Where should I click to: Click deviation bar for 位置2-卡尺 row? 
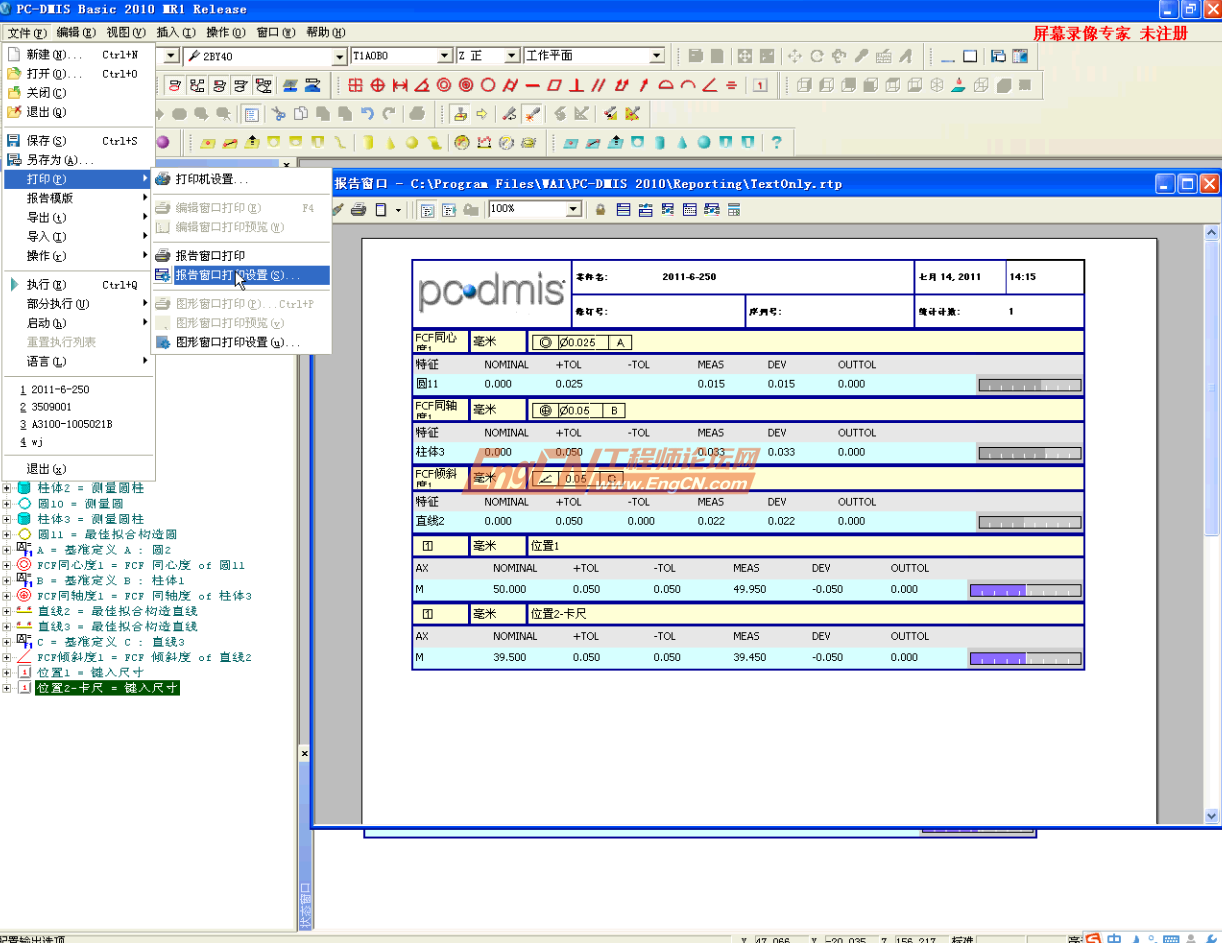click(x=1025, y=658)
